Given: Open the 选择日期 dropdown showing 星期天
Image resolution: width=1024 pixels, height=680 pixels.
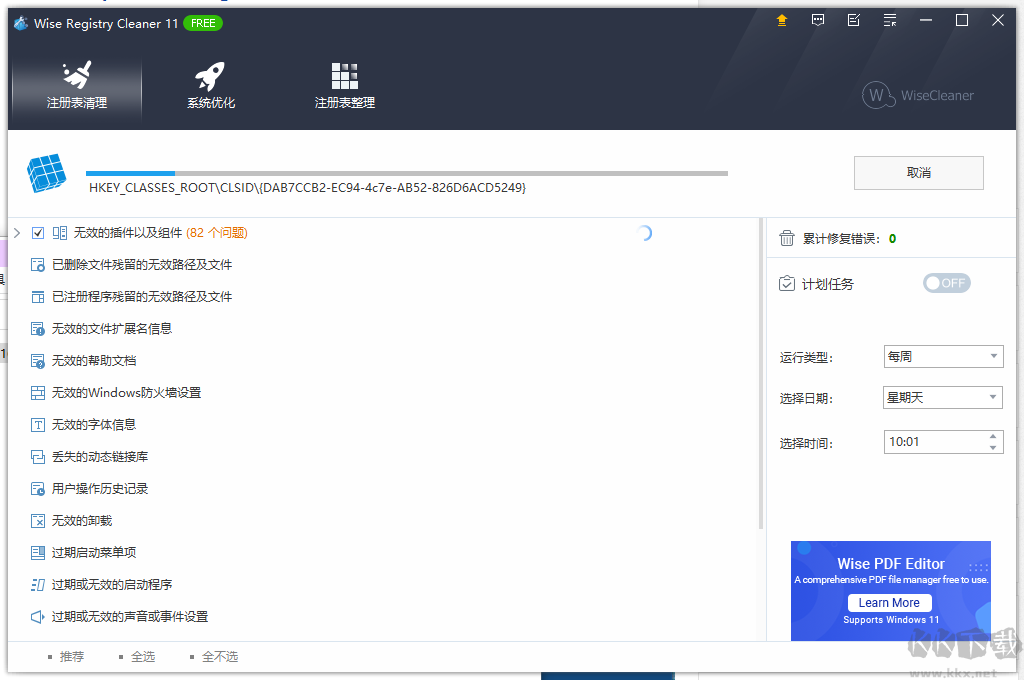Looking at the screenshot, I should [x=943, y=397].
